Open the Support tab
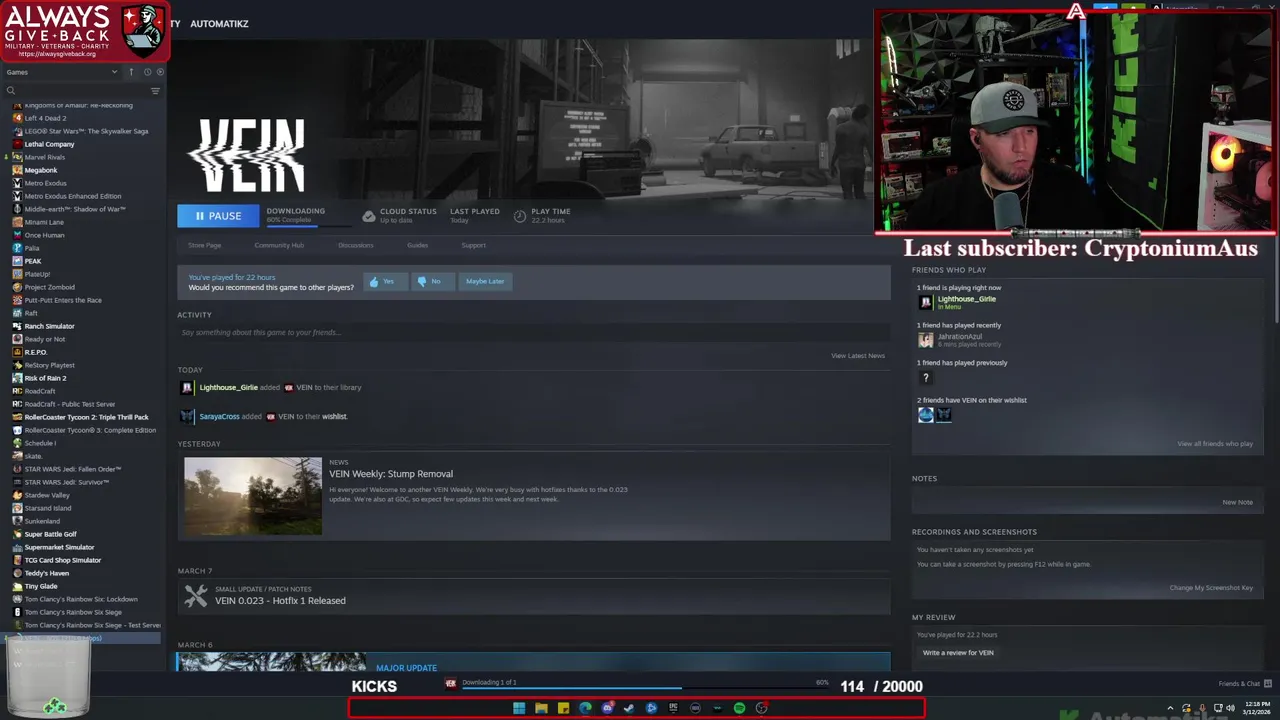 tap(473, 245)
